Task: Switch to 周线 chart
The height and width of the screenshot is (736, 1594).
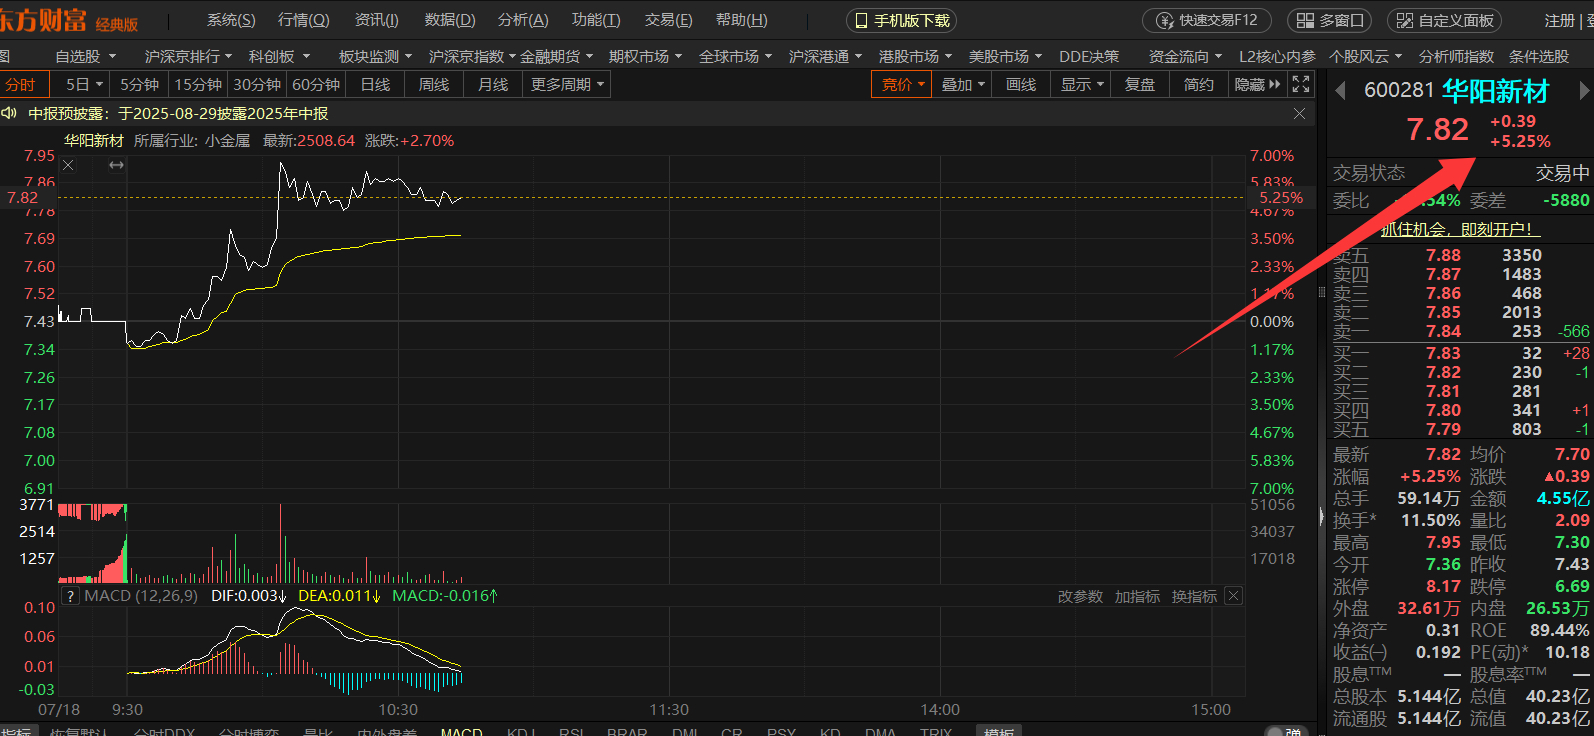Action: [x=434, y=84]
